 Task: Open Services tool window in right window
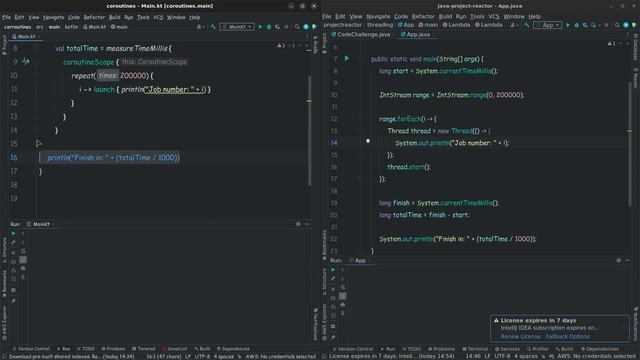507,349
